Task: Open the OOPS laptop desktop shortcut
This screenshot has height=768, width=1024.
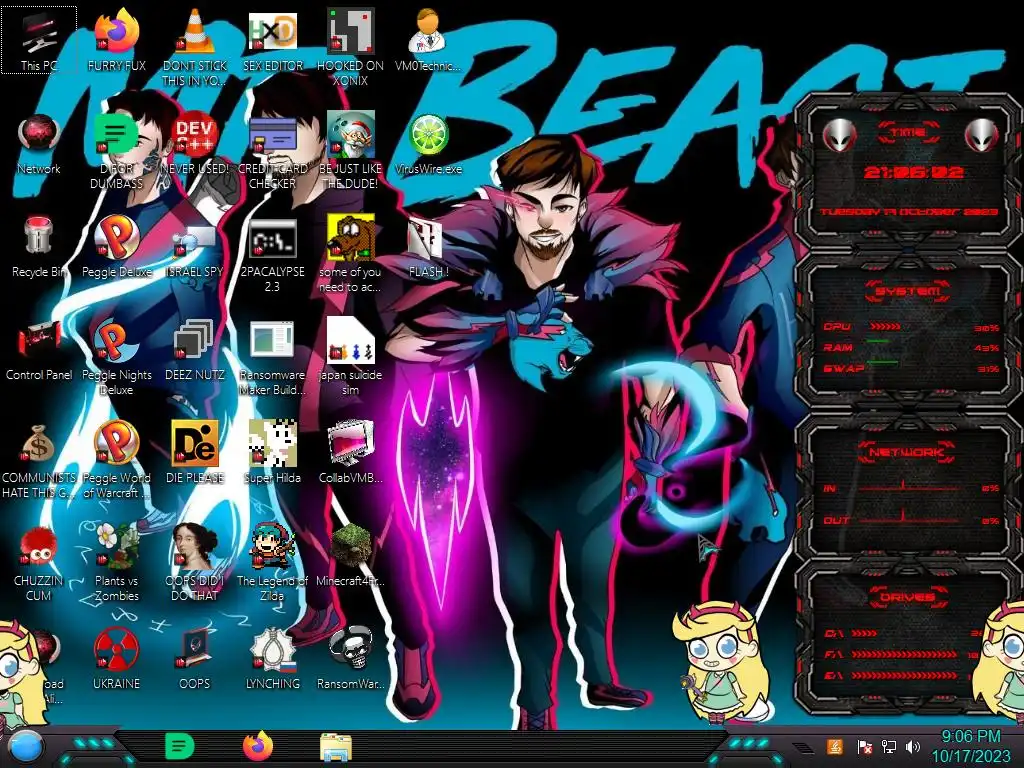Action: (195, 660)
